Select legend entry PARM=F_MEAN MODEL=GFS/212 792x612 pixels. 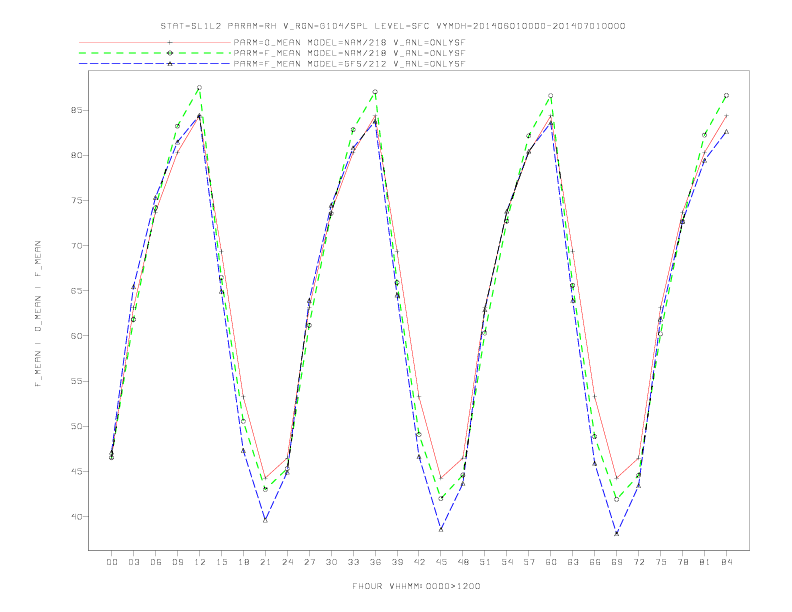[349, 64]
